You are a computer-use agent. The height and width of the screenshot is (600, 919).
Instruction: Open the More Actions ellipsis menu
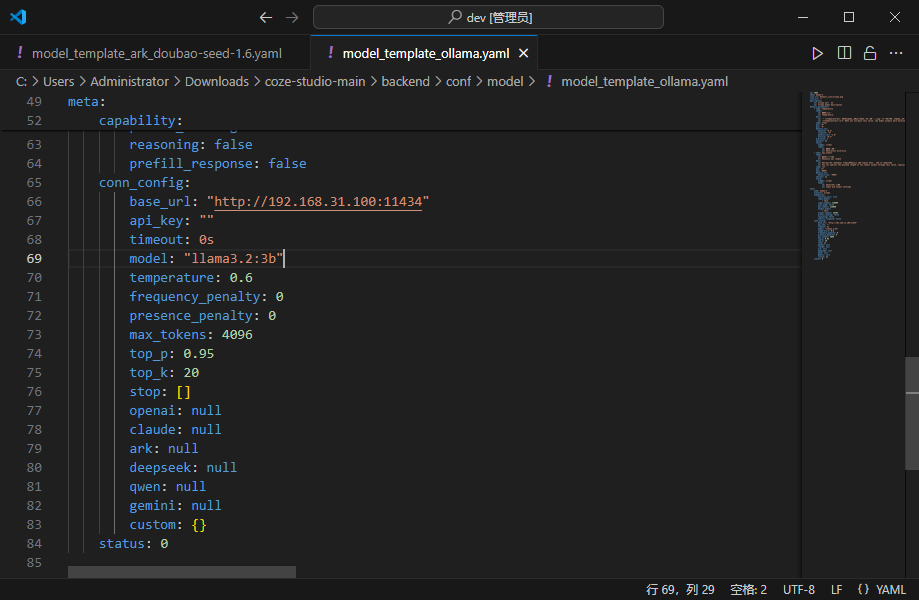click(x=896, y=53)
